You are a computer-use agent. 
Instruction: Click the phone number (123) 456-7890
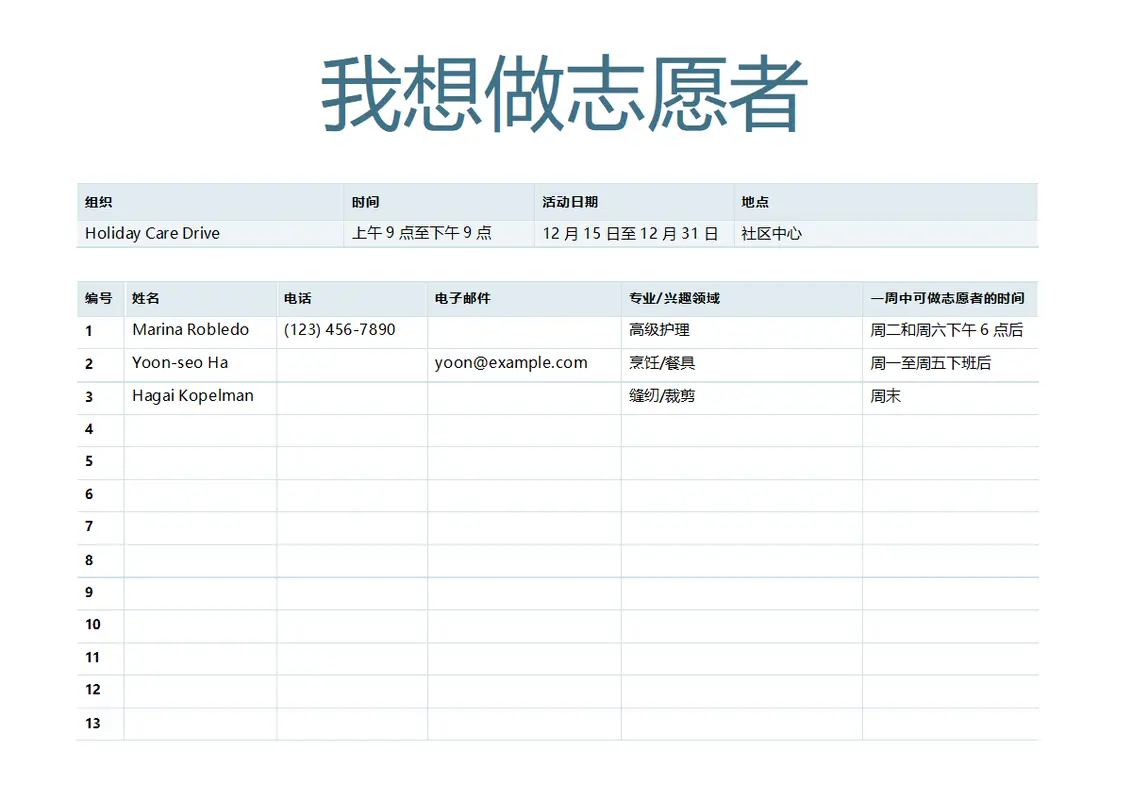pos(339,329)
